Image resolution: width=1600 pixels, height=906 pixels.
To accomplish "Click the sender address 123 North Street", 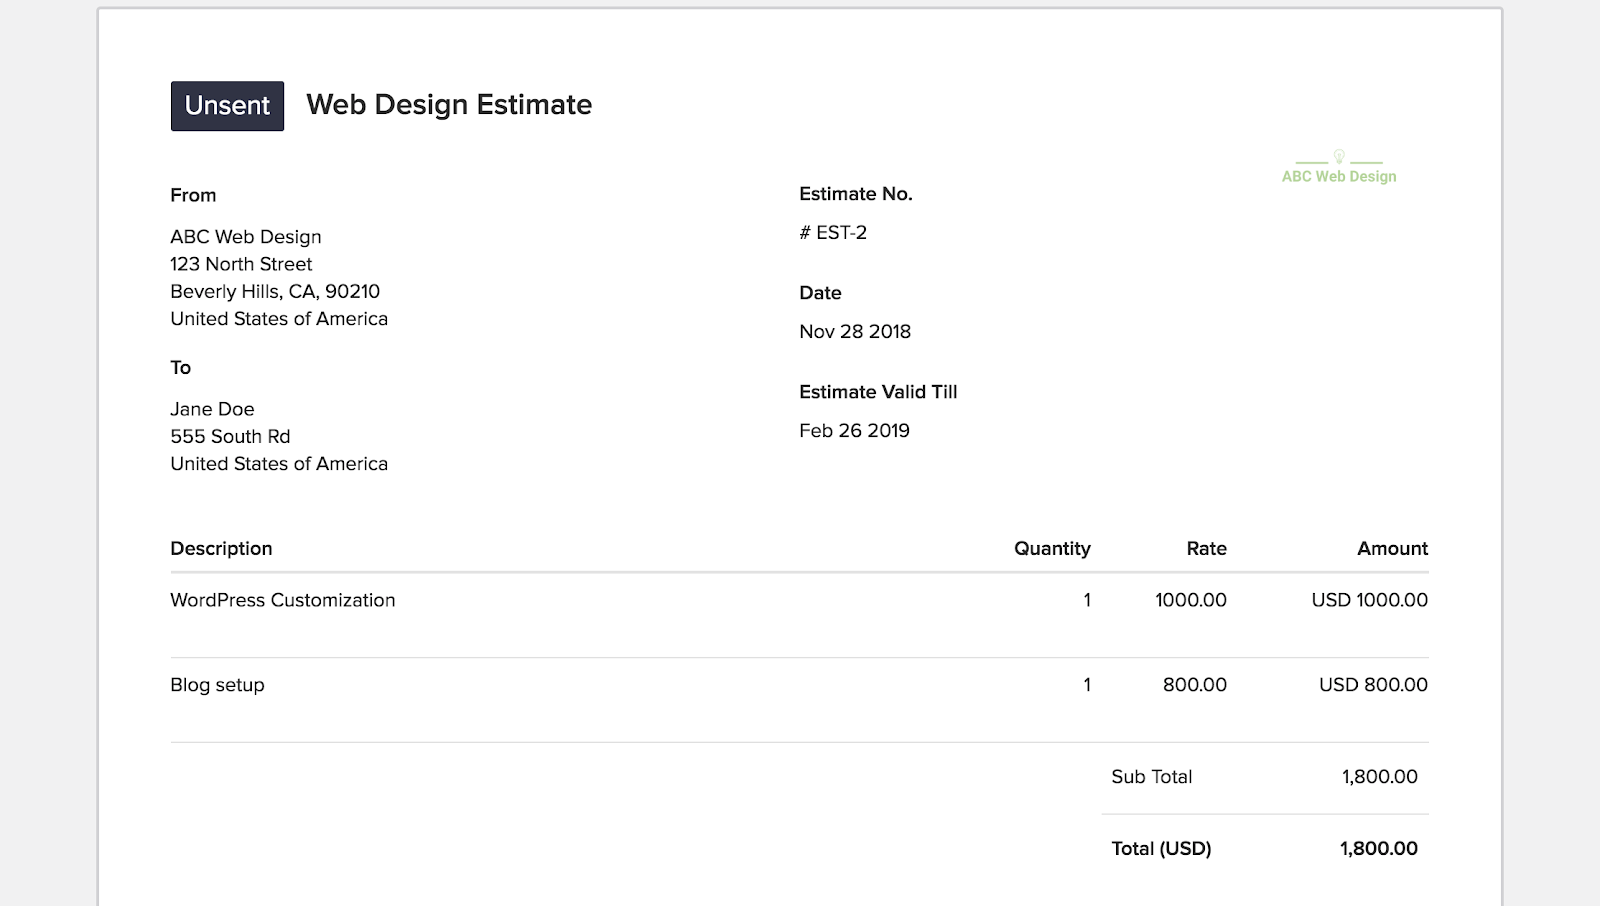I will tap(240, 264).
